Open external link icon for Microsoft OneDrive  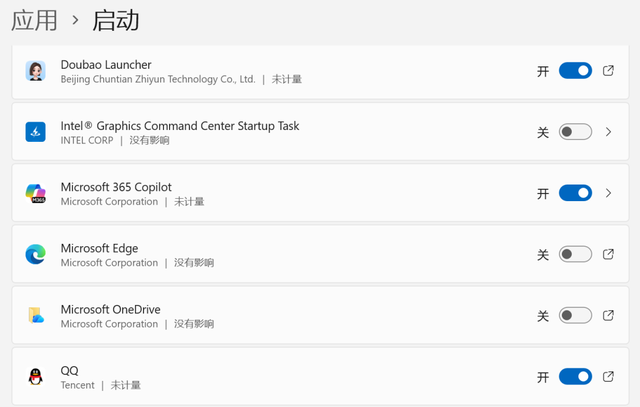[x=609, y=316]
